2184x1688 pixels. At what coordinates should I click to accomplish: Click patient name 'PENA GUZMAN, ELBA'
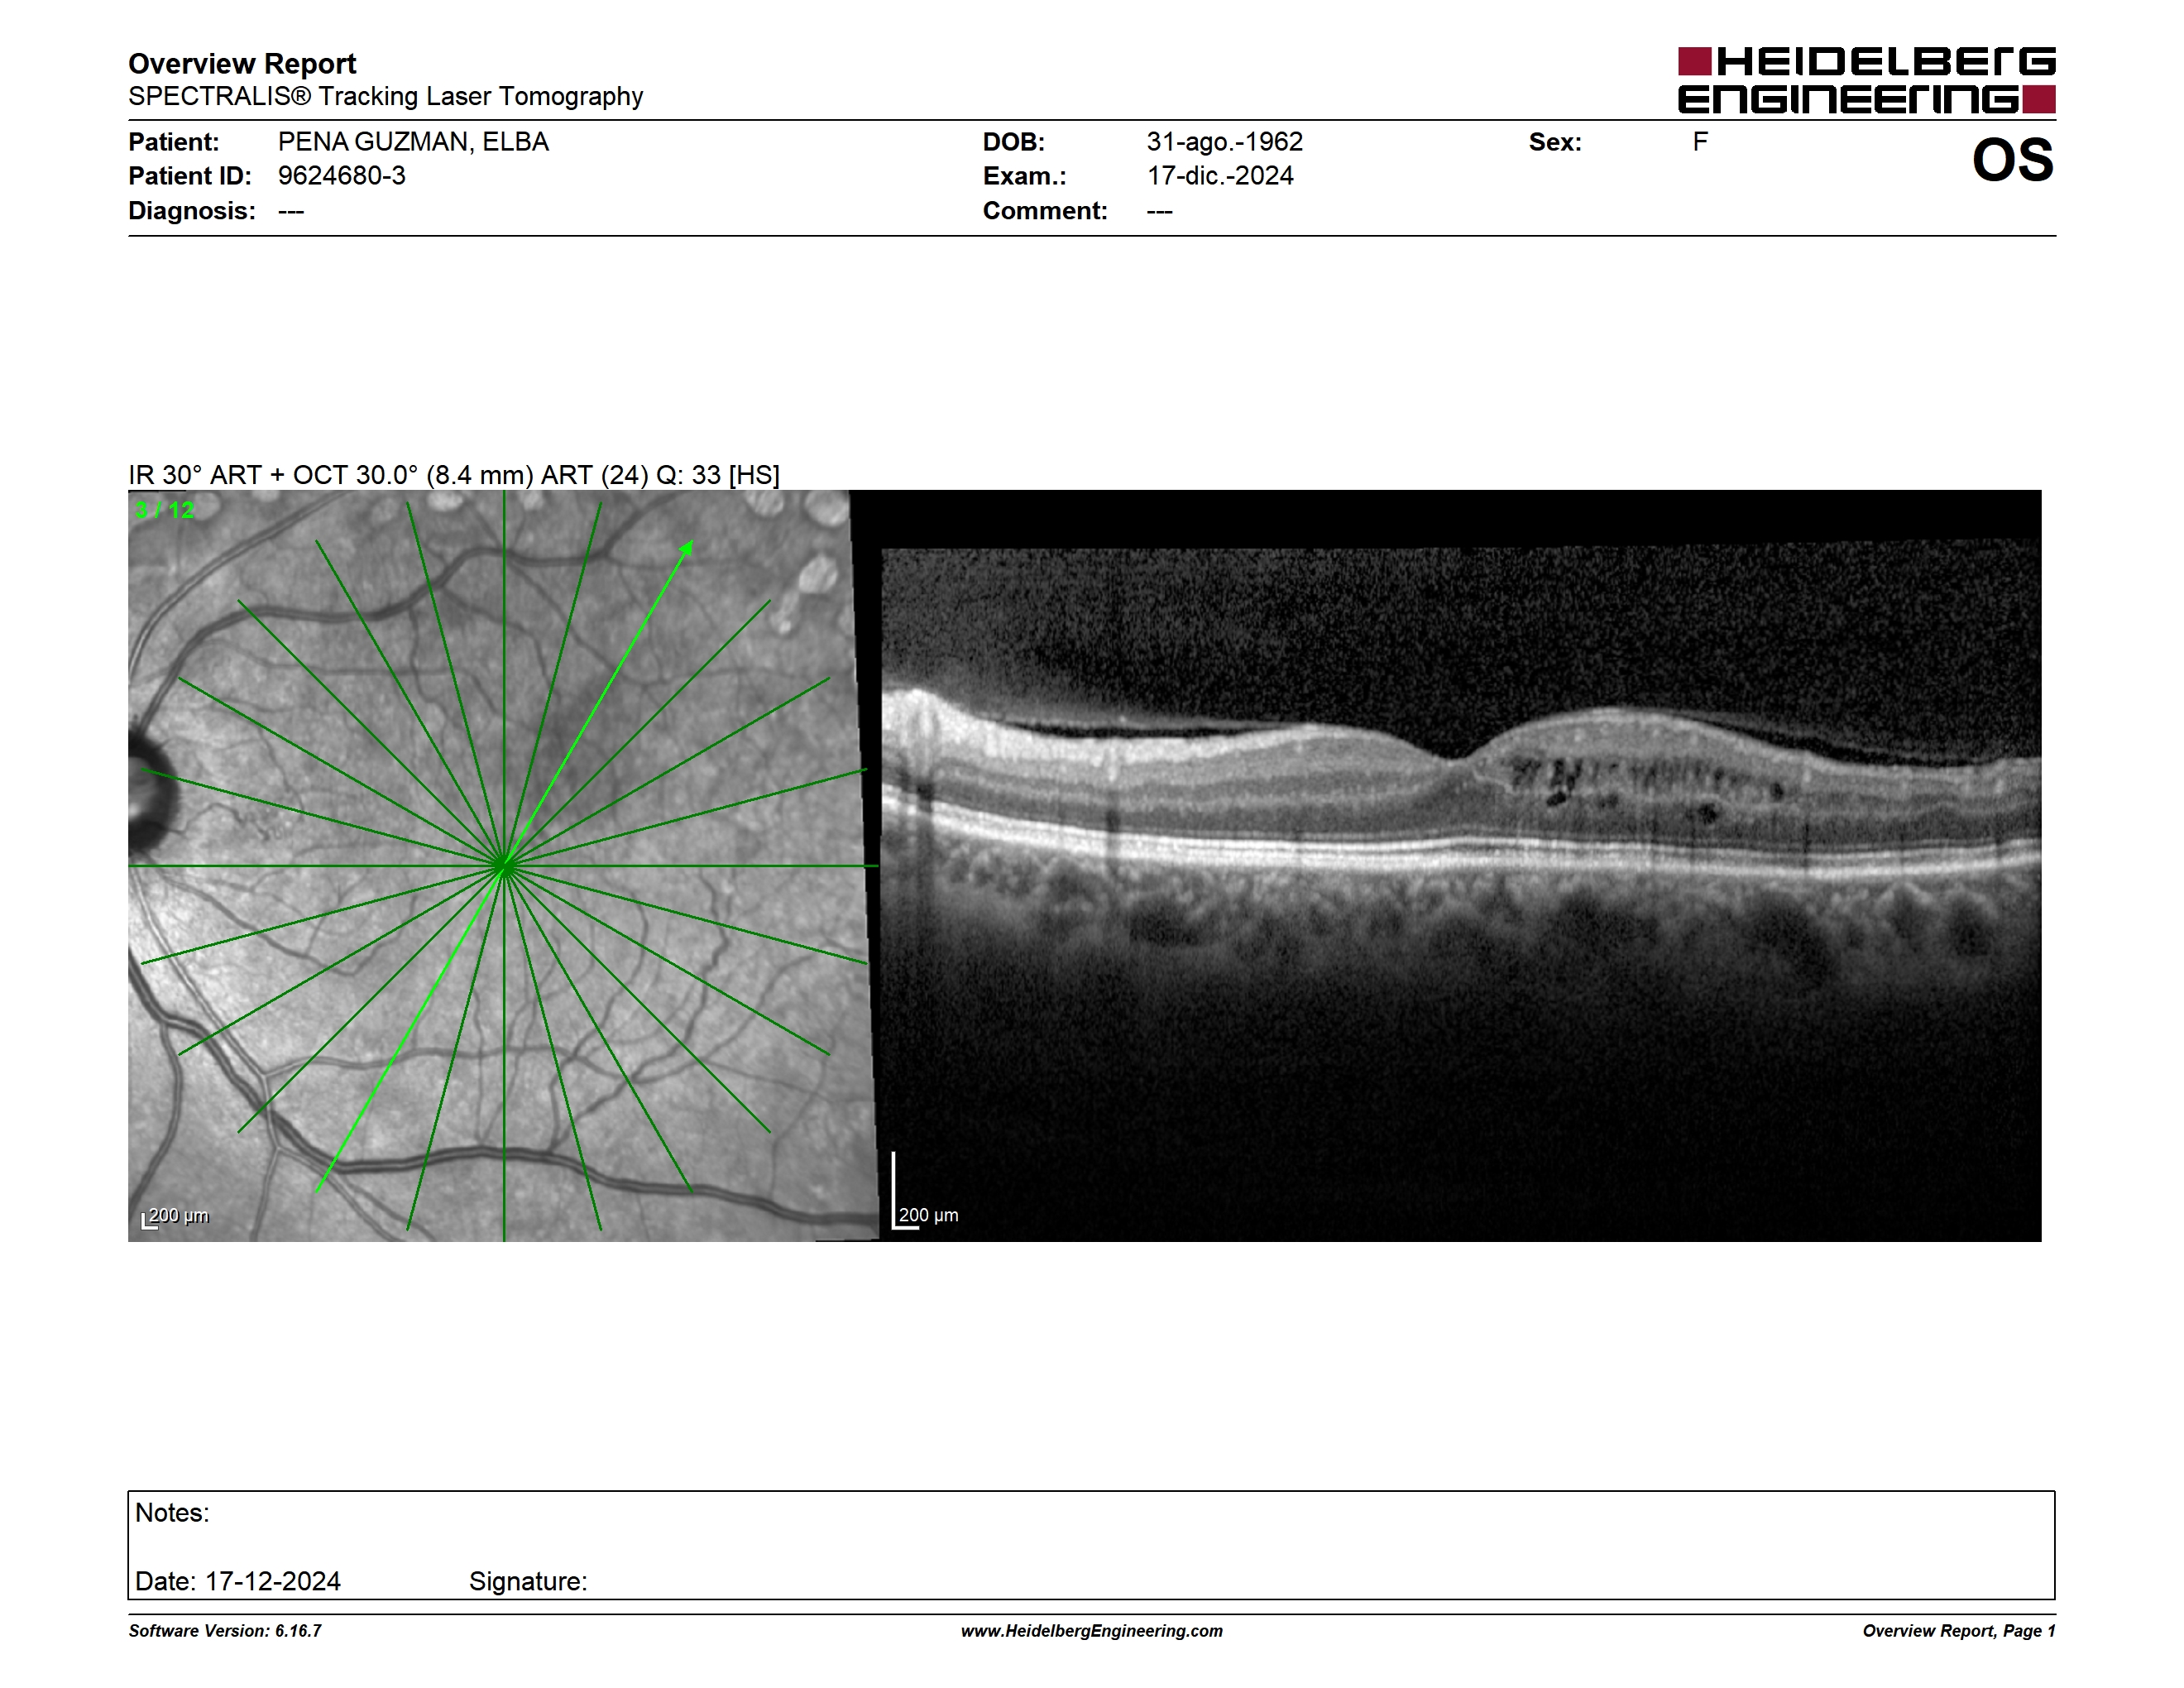coord(413,142)
